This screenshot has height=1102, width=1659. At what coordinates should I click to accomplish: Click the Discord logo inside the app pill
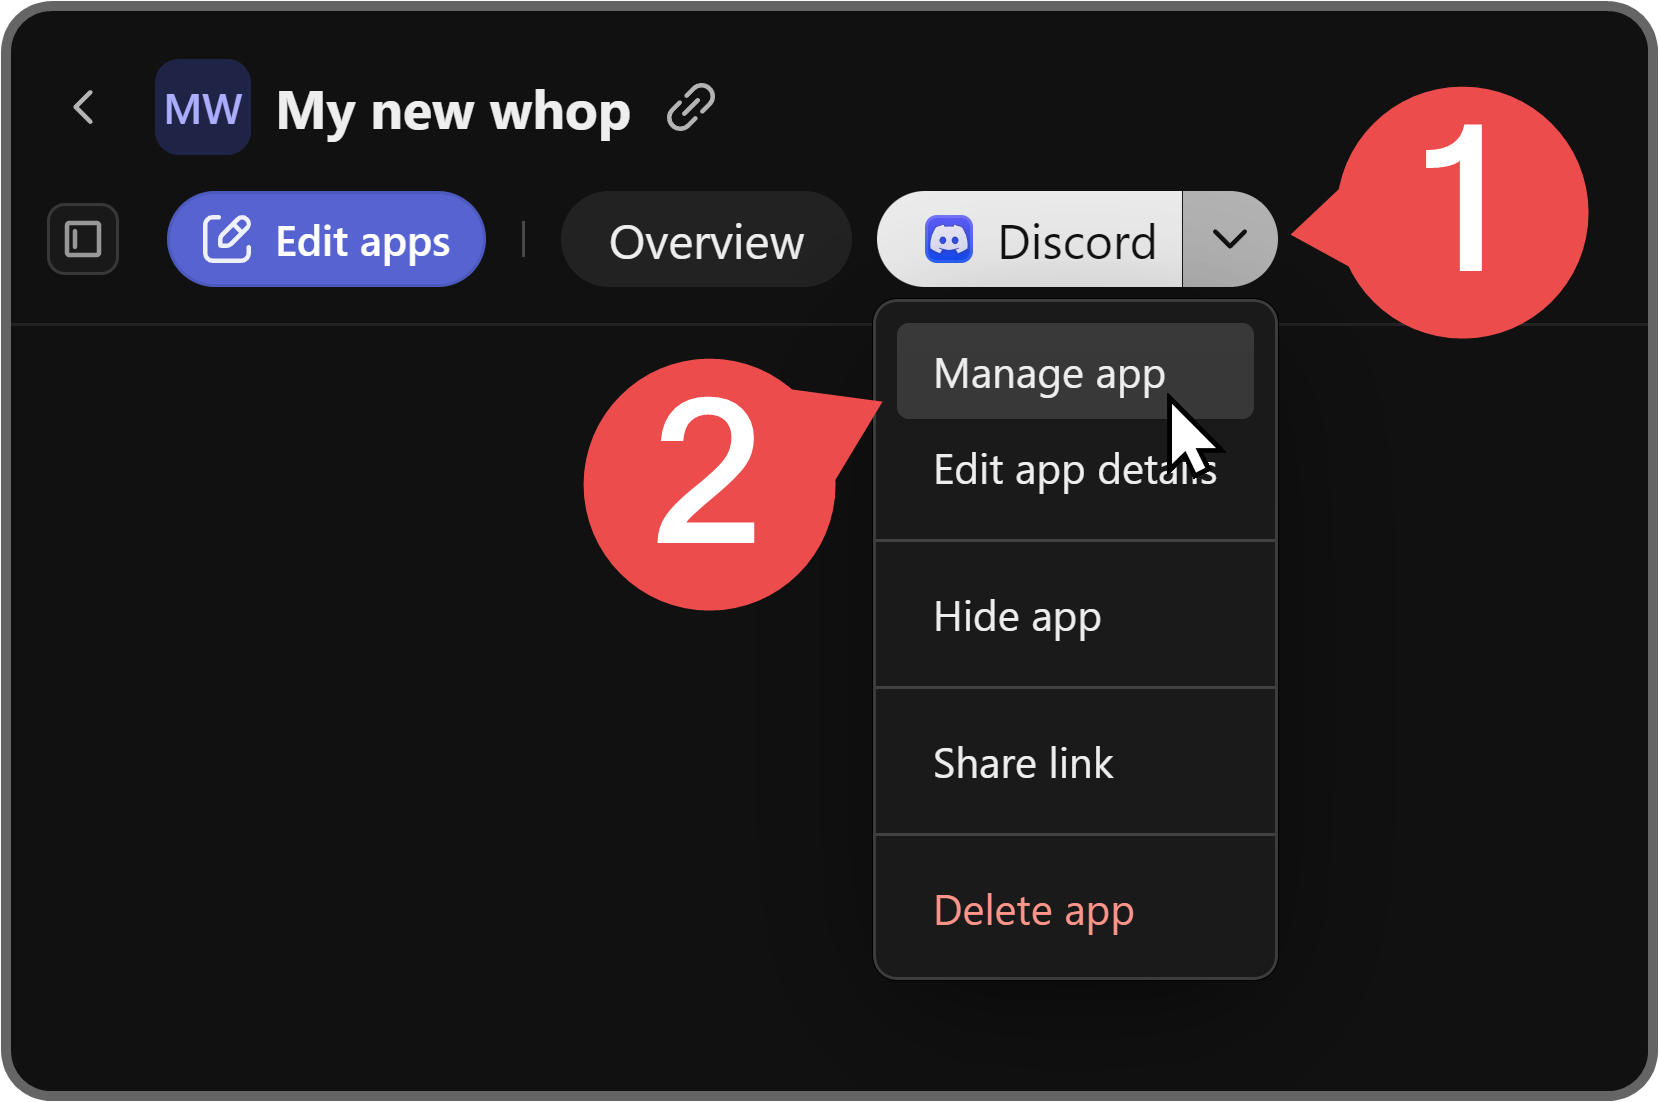click(x=948, y=239)
